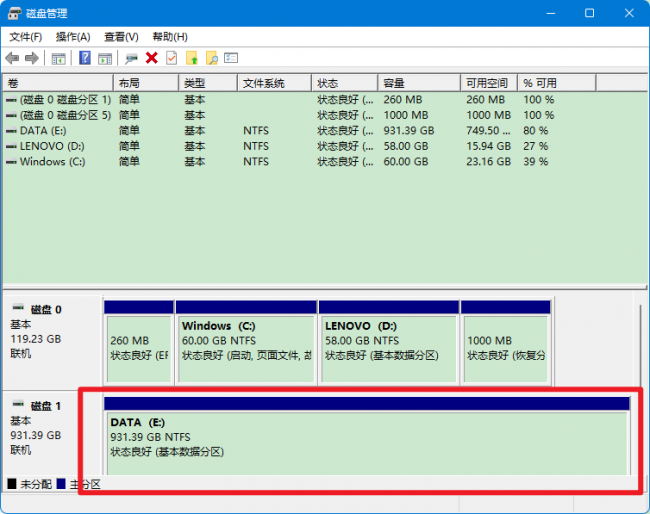650x514 pixels.
Task: Select the 1000 MB recovery partition block
Action: click(506, 342)
